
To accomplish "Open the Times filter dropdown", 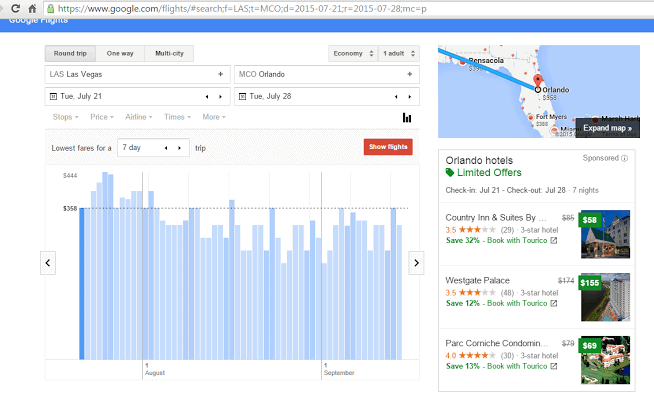I will [x=177, y=117].
